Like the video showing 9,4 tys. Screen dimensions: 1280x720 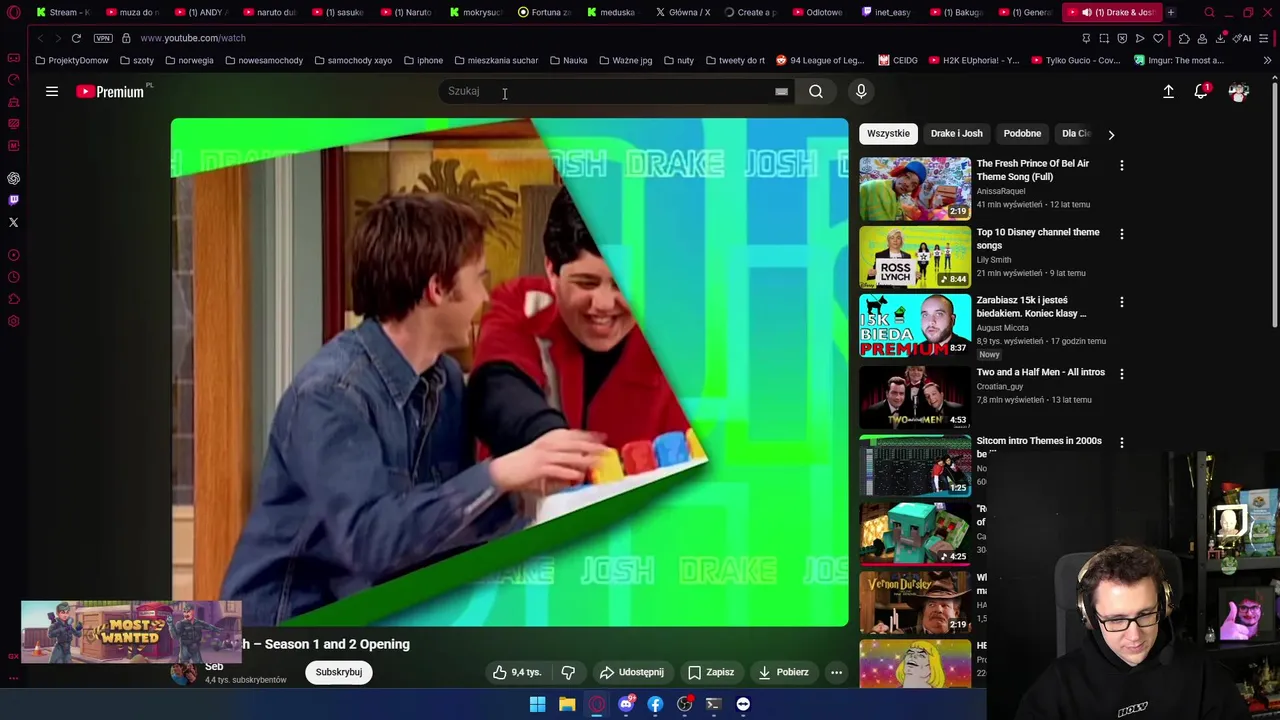[517, 672]
